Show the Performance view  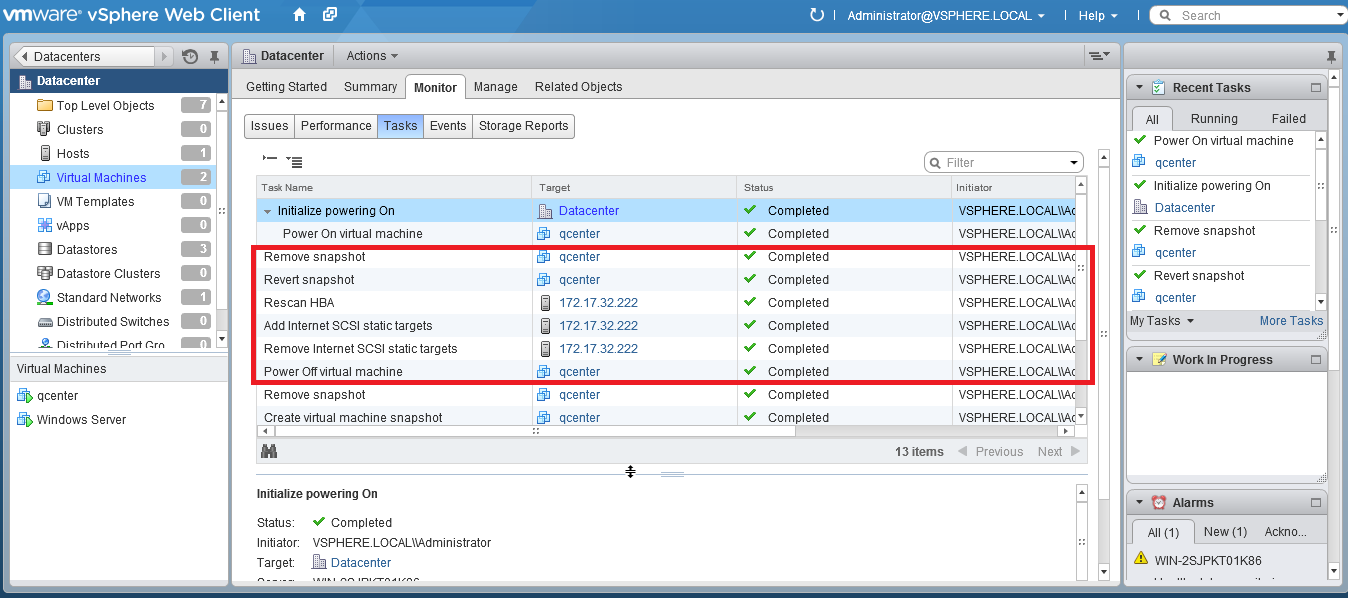click(x=336, y=126)
